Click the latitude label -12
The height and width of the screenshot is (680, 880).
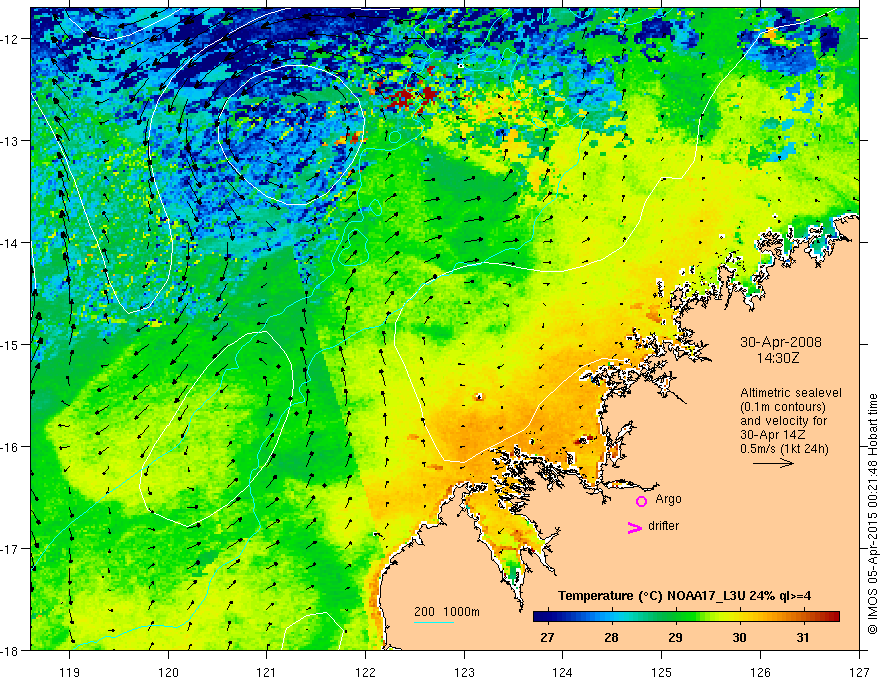point(11,39)
